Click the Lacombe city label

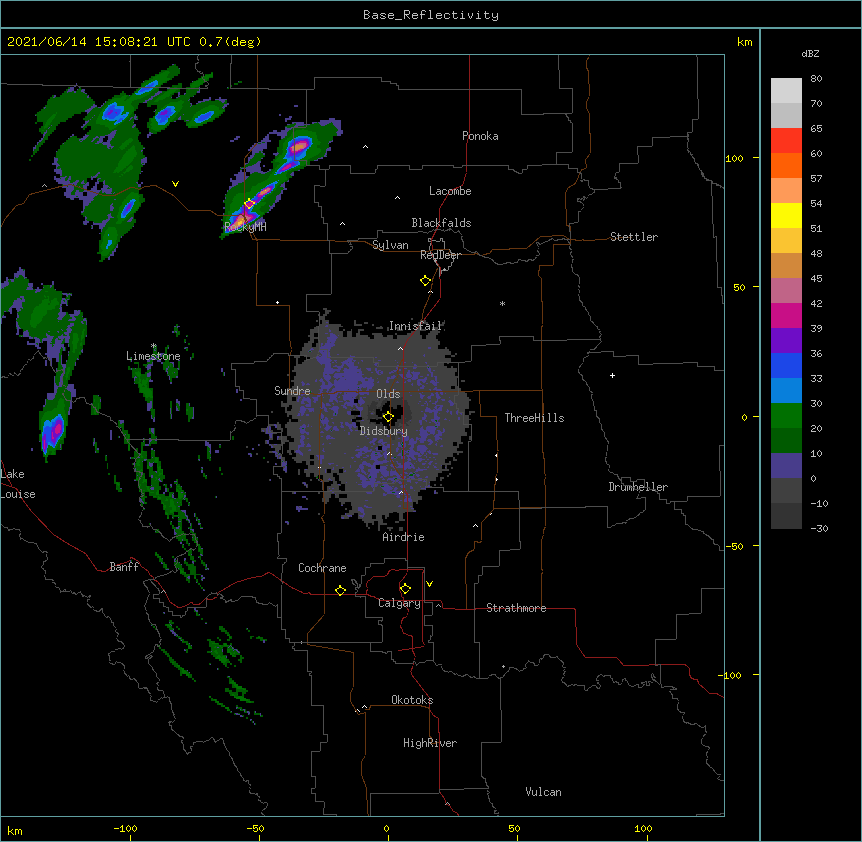[x=450, y=191]
